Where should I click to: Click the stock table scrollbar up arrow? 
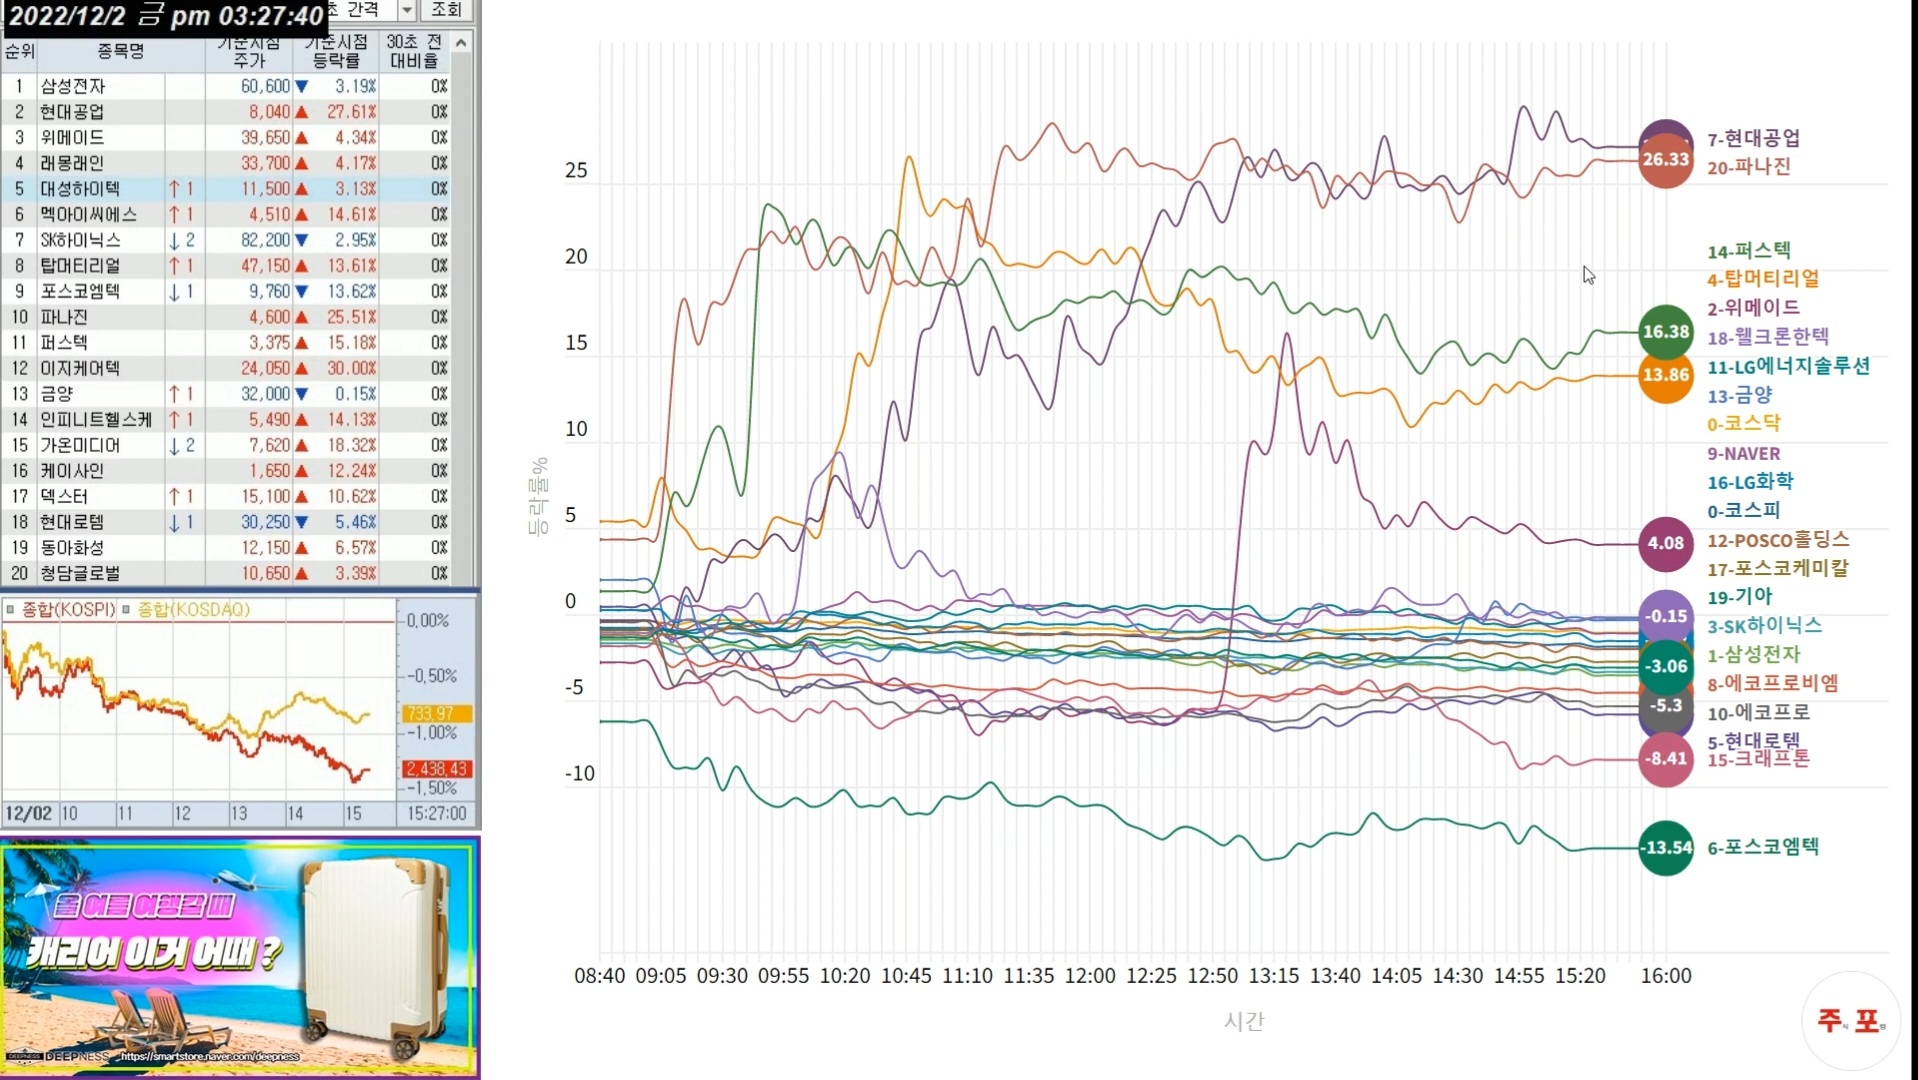[x=461, y=42]
